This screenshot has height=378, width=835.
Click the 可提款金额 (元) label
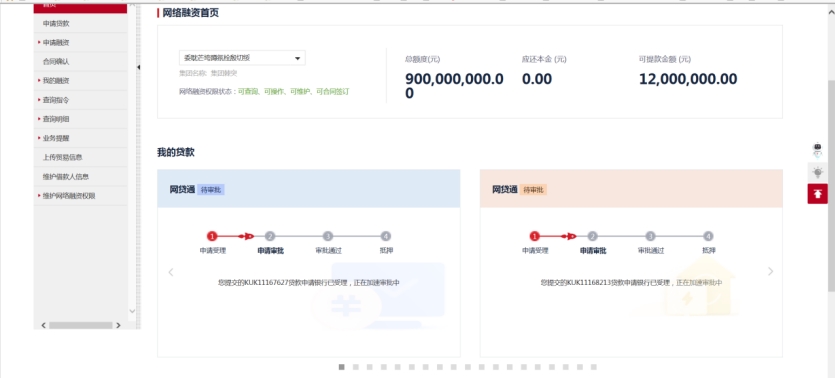665,59
